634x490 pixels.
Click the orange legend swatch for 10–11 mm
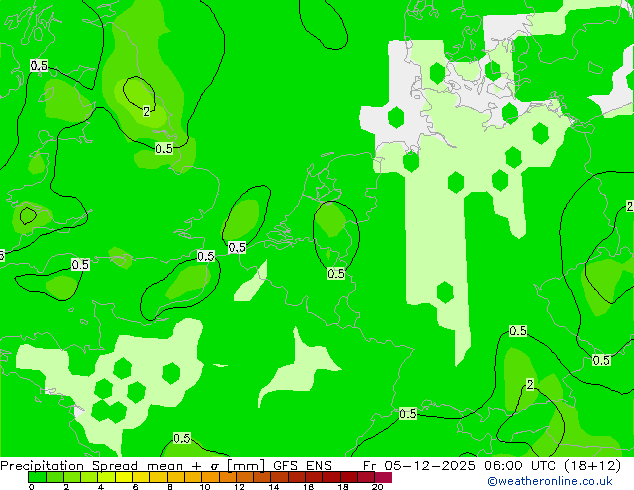tap(211, 477)
